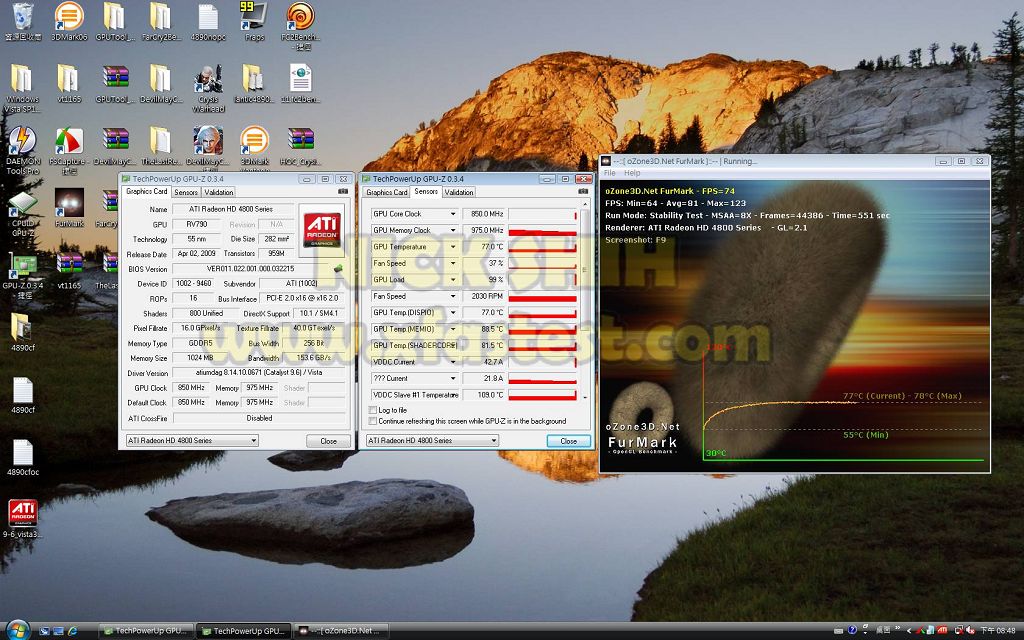Switch to Validation tab in Sensors window
The width and height of the screenshot is (1024, 640).
pyautogui.click(x=459, y=192)
